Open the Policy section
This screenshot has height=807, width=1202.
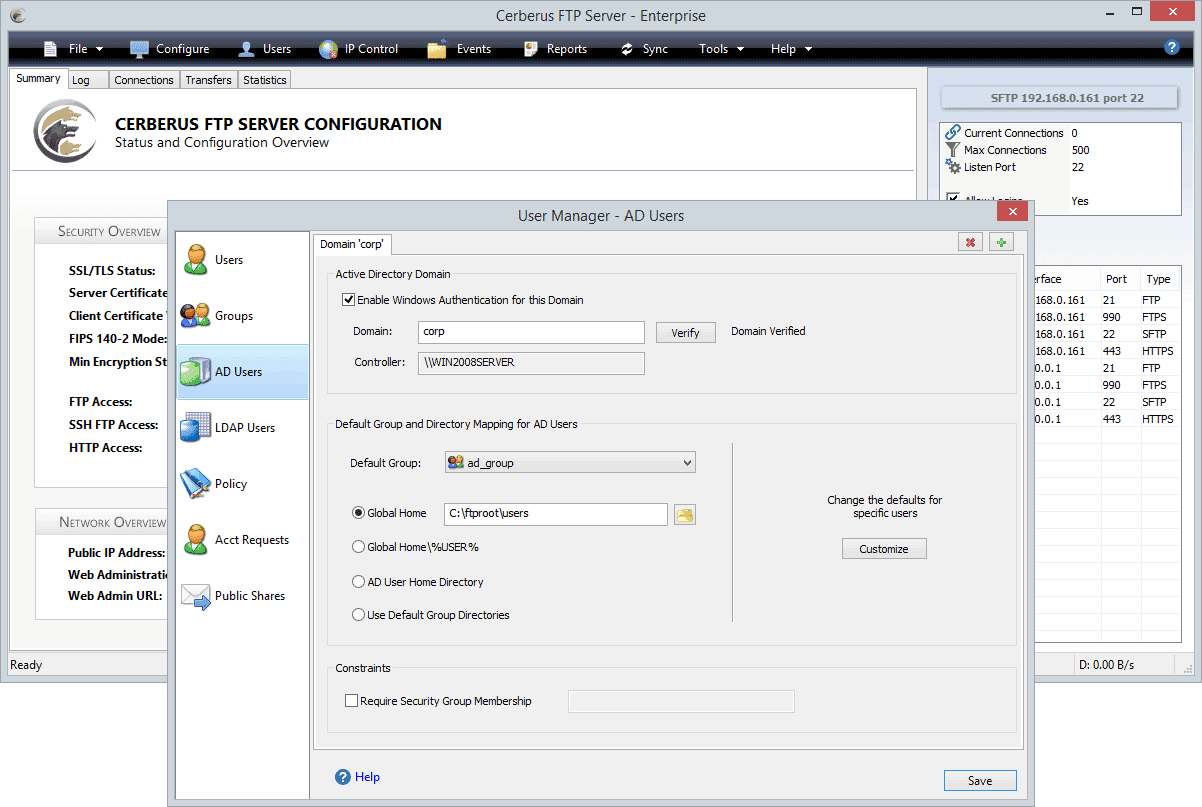point(242,484)
